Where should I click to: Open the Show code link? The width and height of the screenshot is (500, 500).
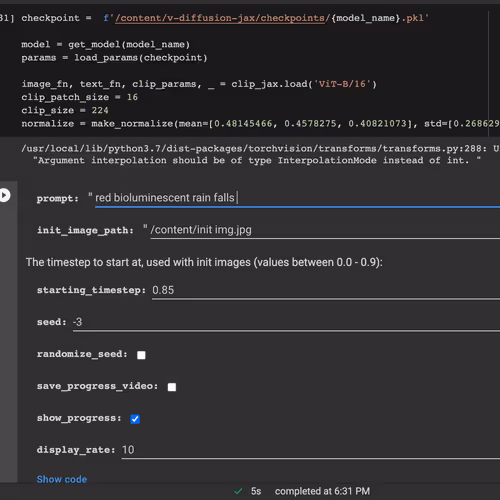62,479
